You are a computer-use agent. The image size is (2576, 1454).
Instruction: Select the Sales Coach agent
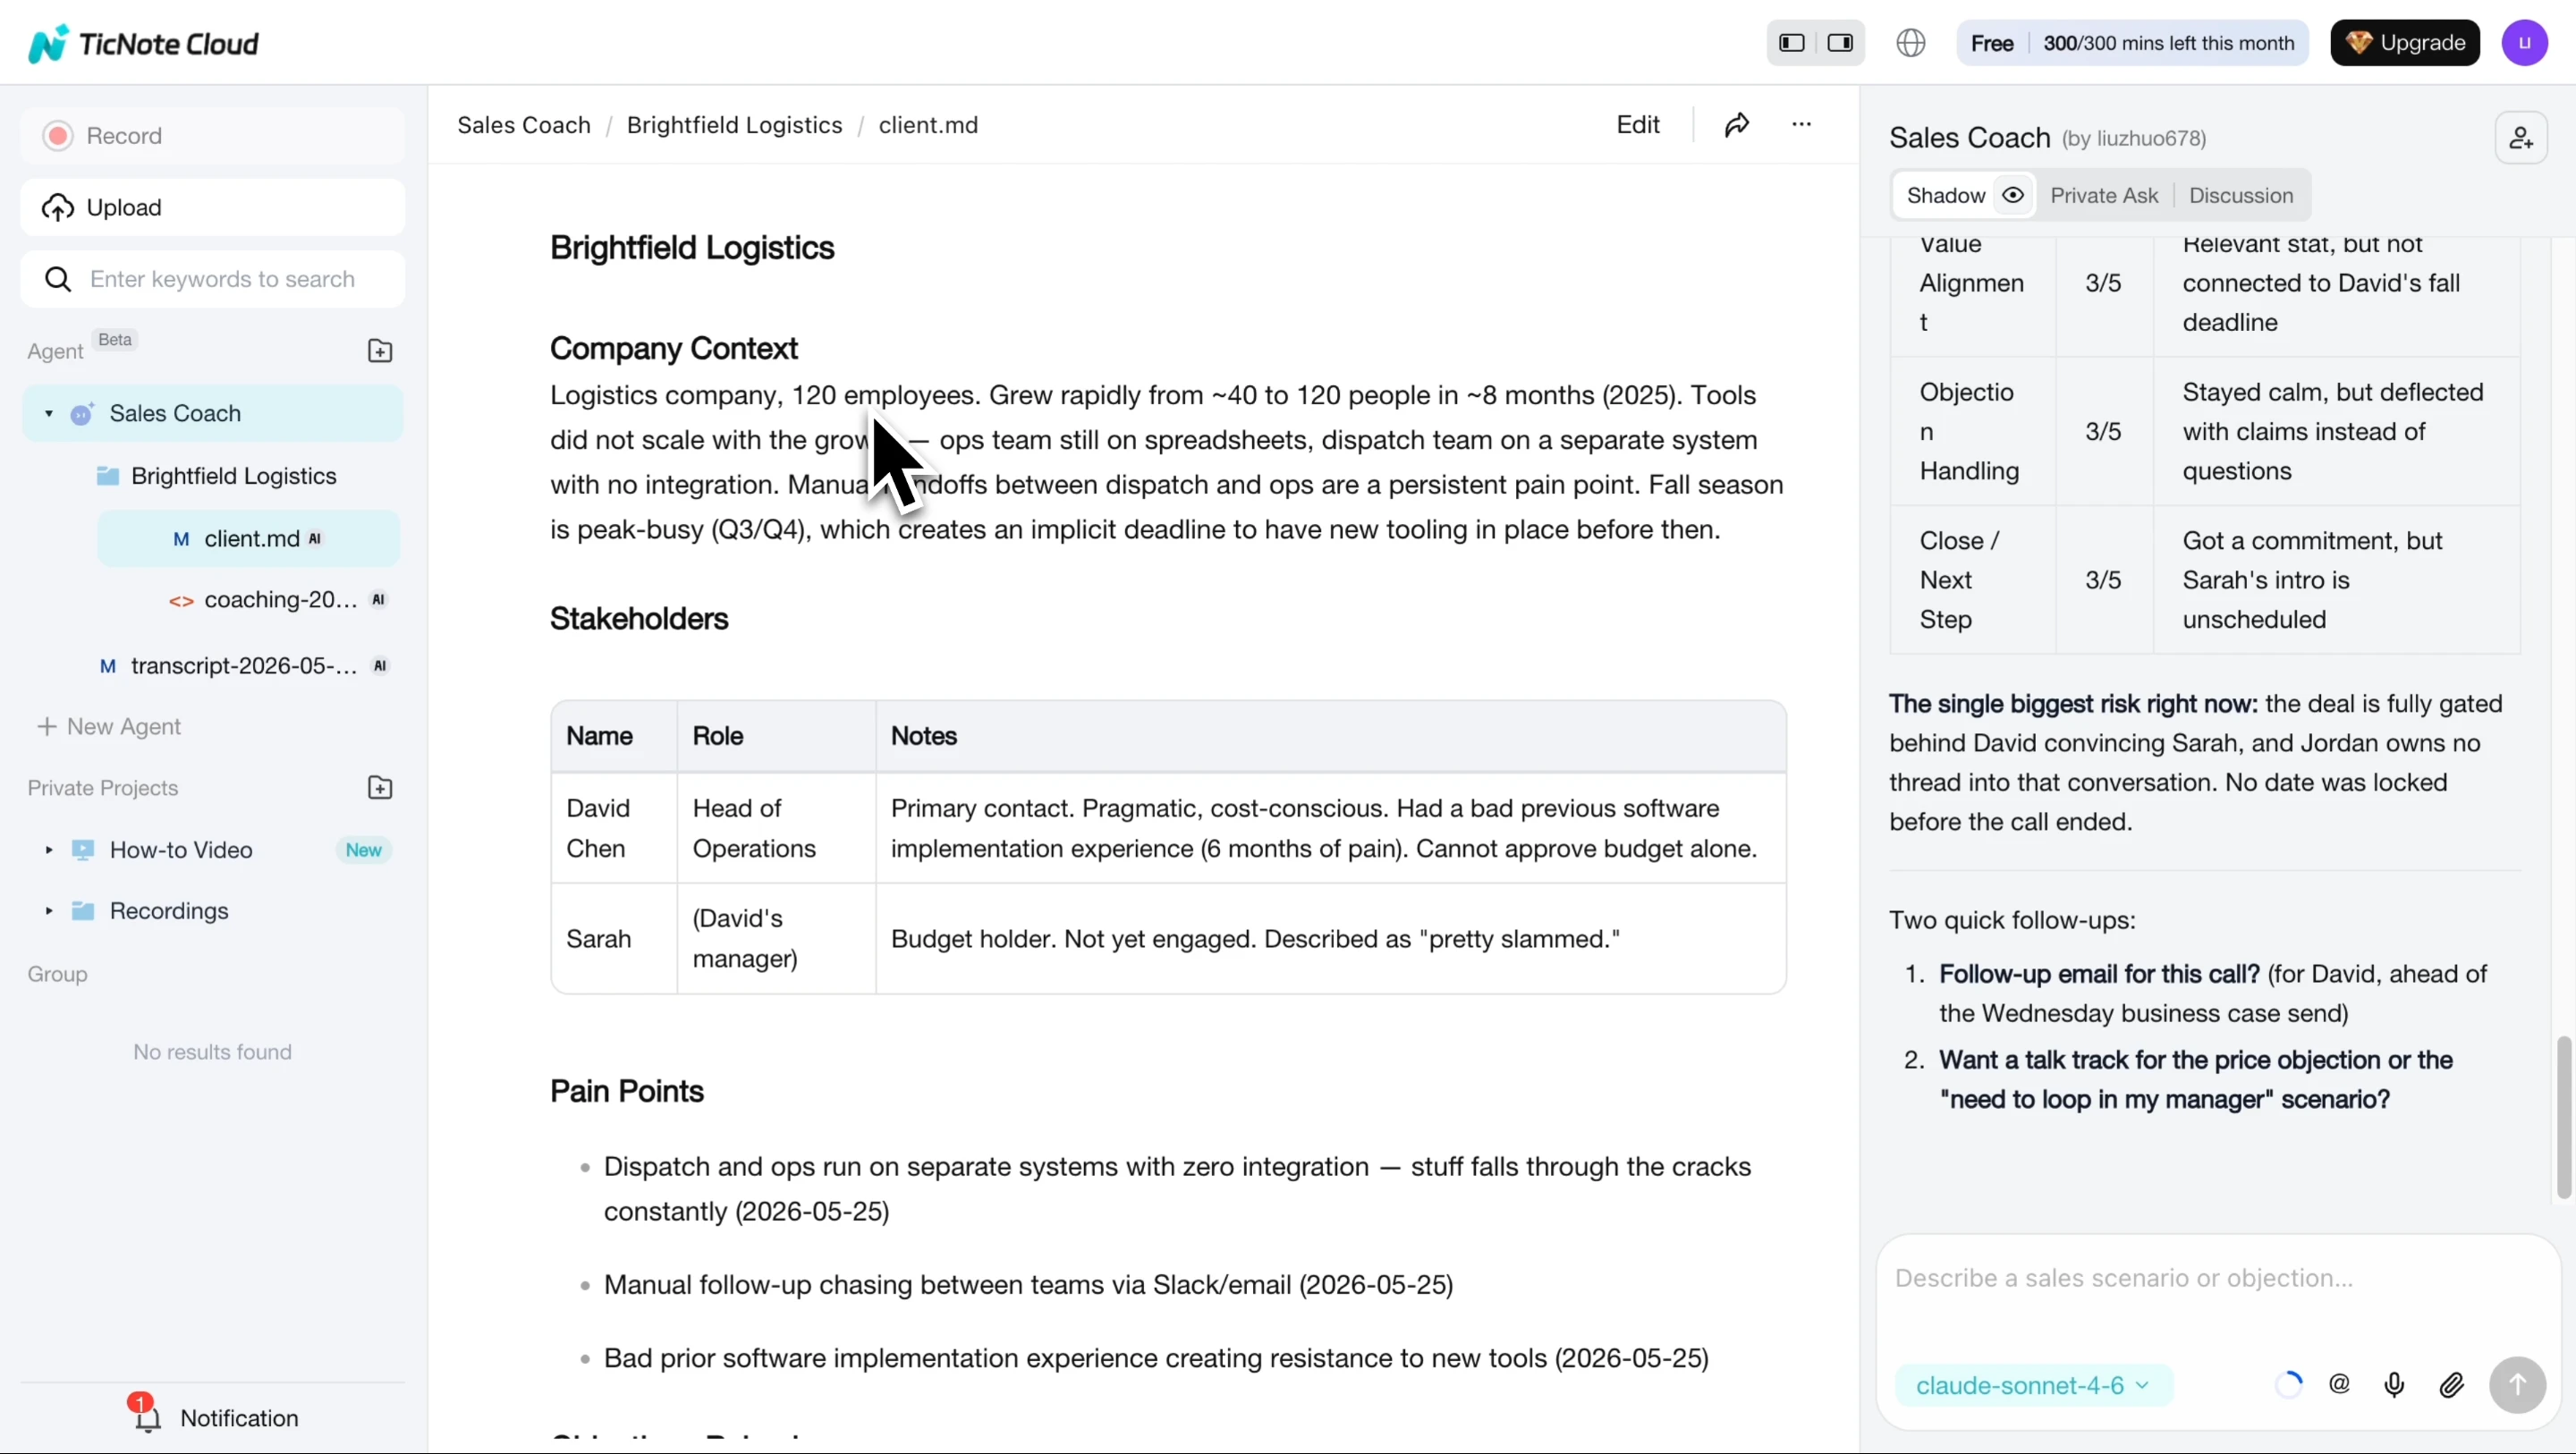[212, 413]
